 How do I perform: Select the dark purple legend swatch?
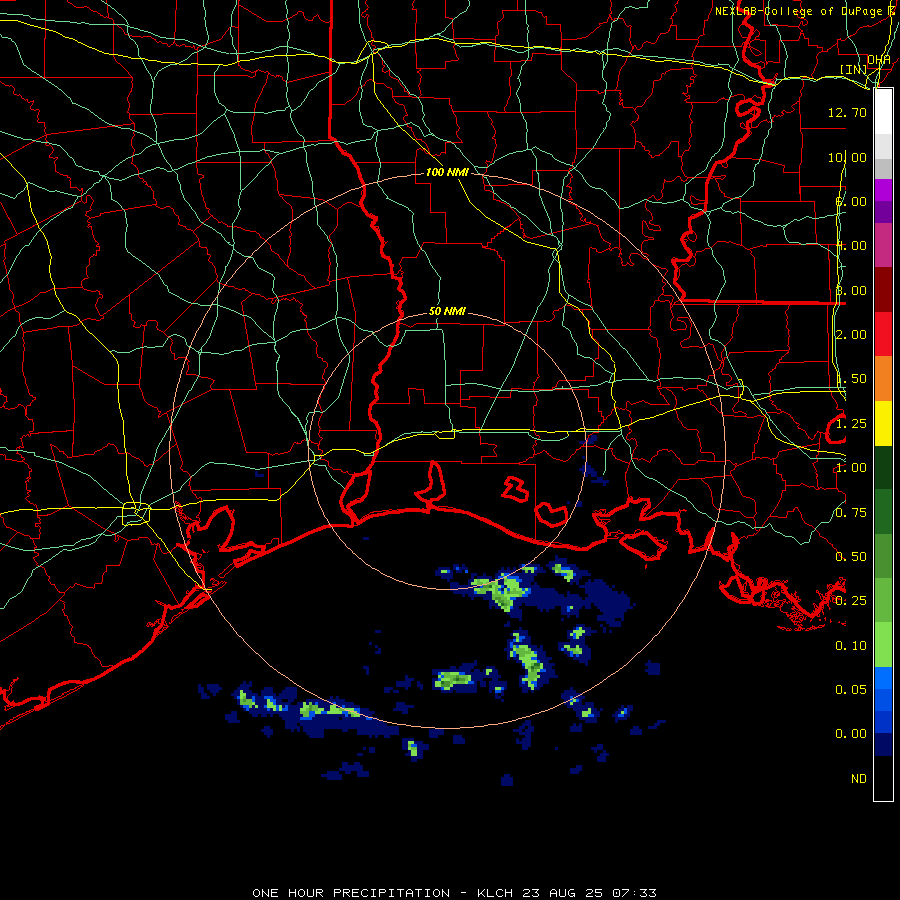tap(883, 212)
